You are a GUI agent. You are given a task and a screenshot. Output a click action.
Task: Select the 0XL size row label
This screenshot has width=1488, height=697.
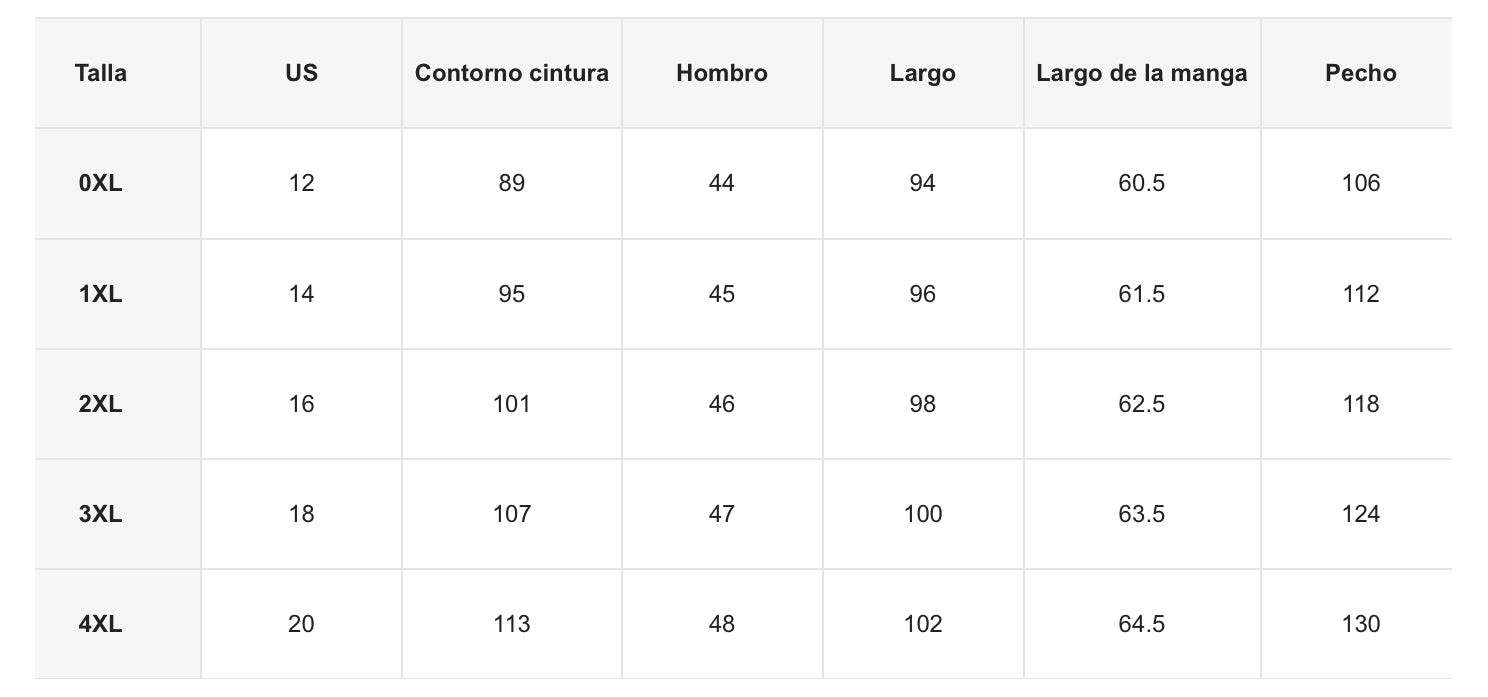point(101,183)
